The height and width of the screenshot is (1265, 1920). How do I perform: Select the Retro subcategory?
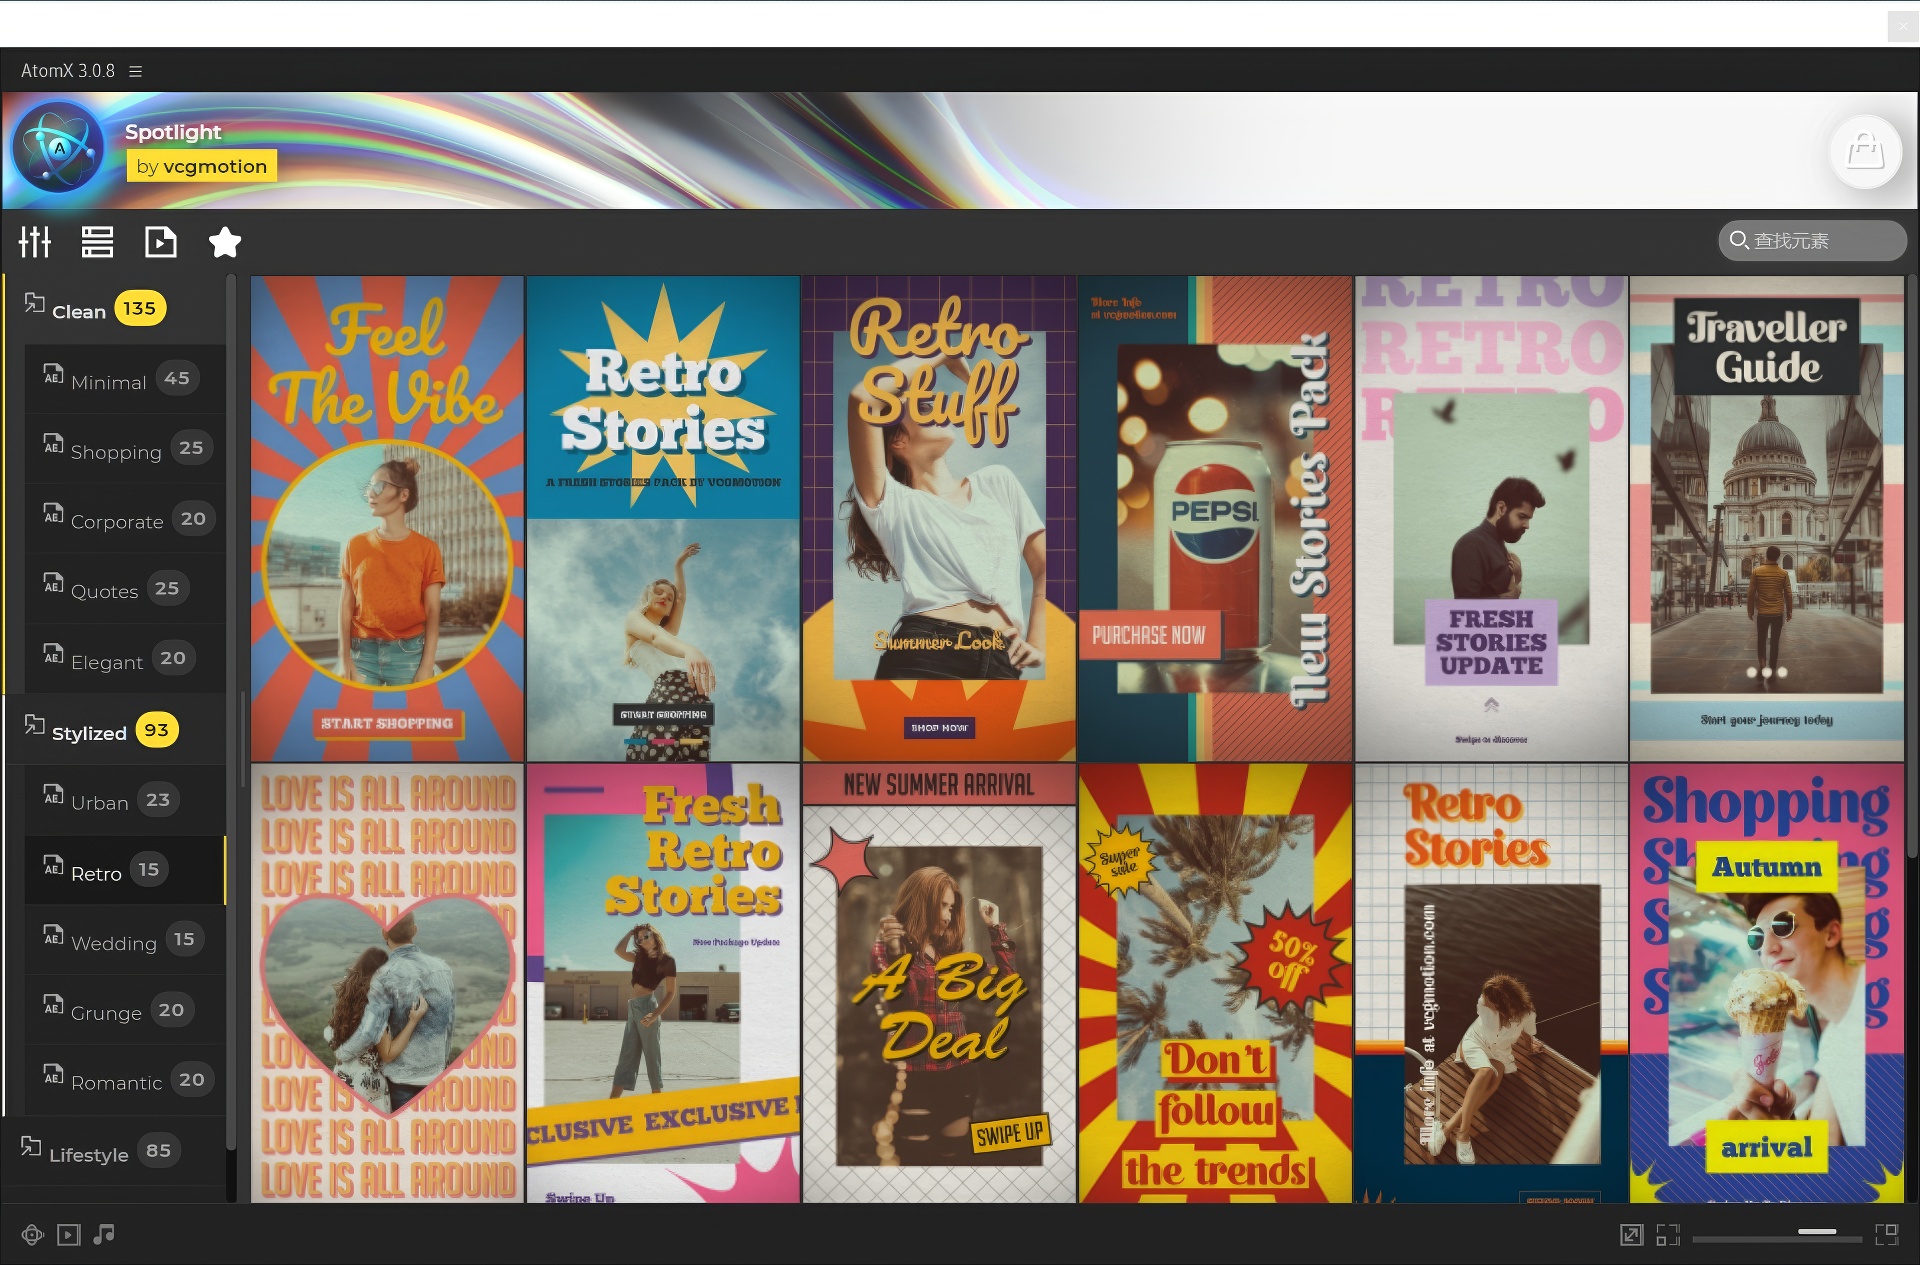pos(125,870)
